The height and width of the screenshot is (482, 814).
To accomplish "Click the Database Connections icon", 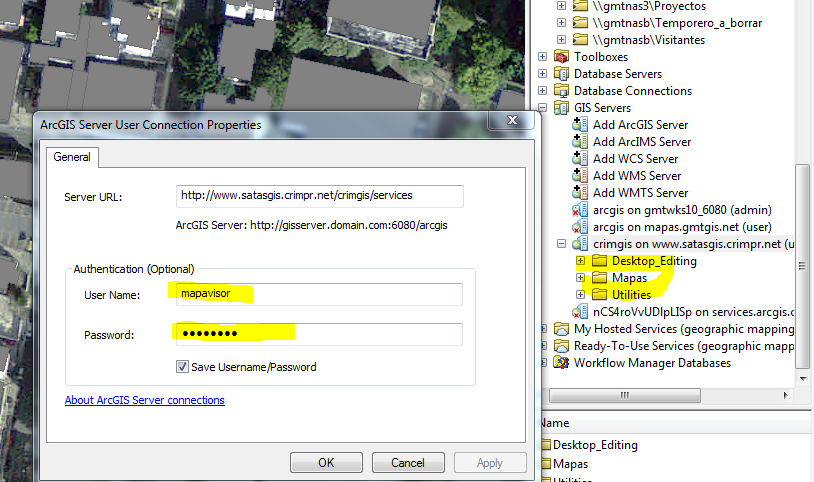I will coord(561,91).
